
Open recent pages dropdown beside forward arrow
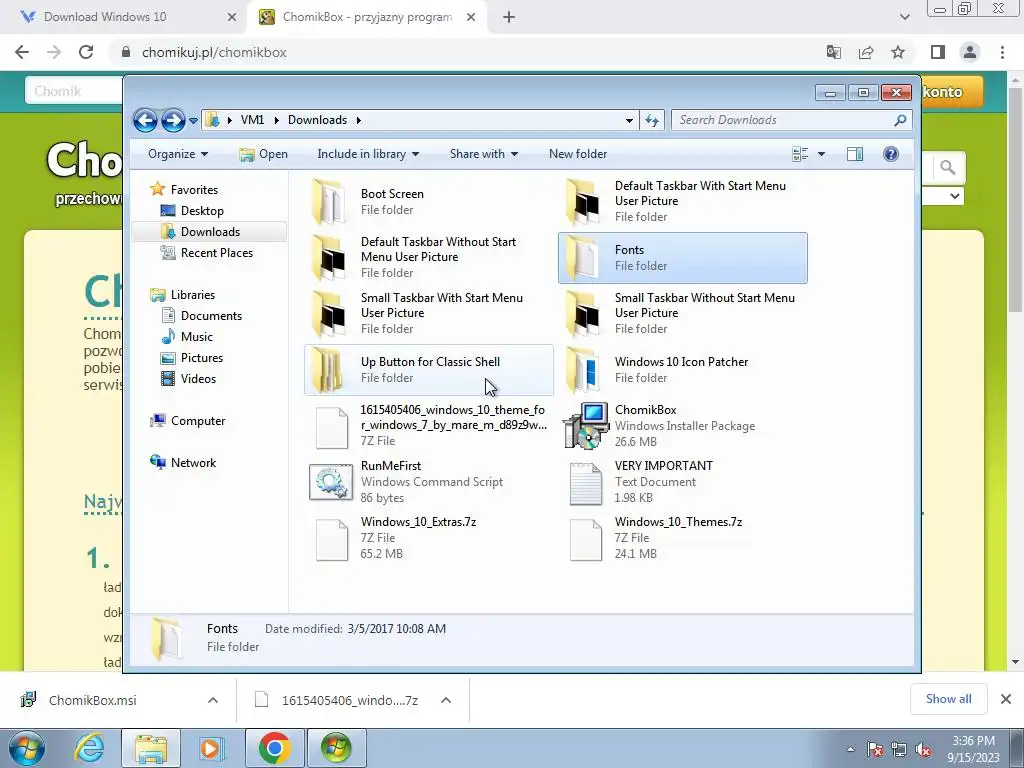(193, 121)
